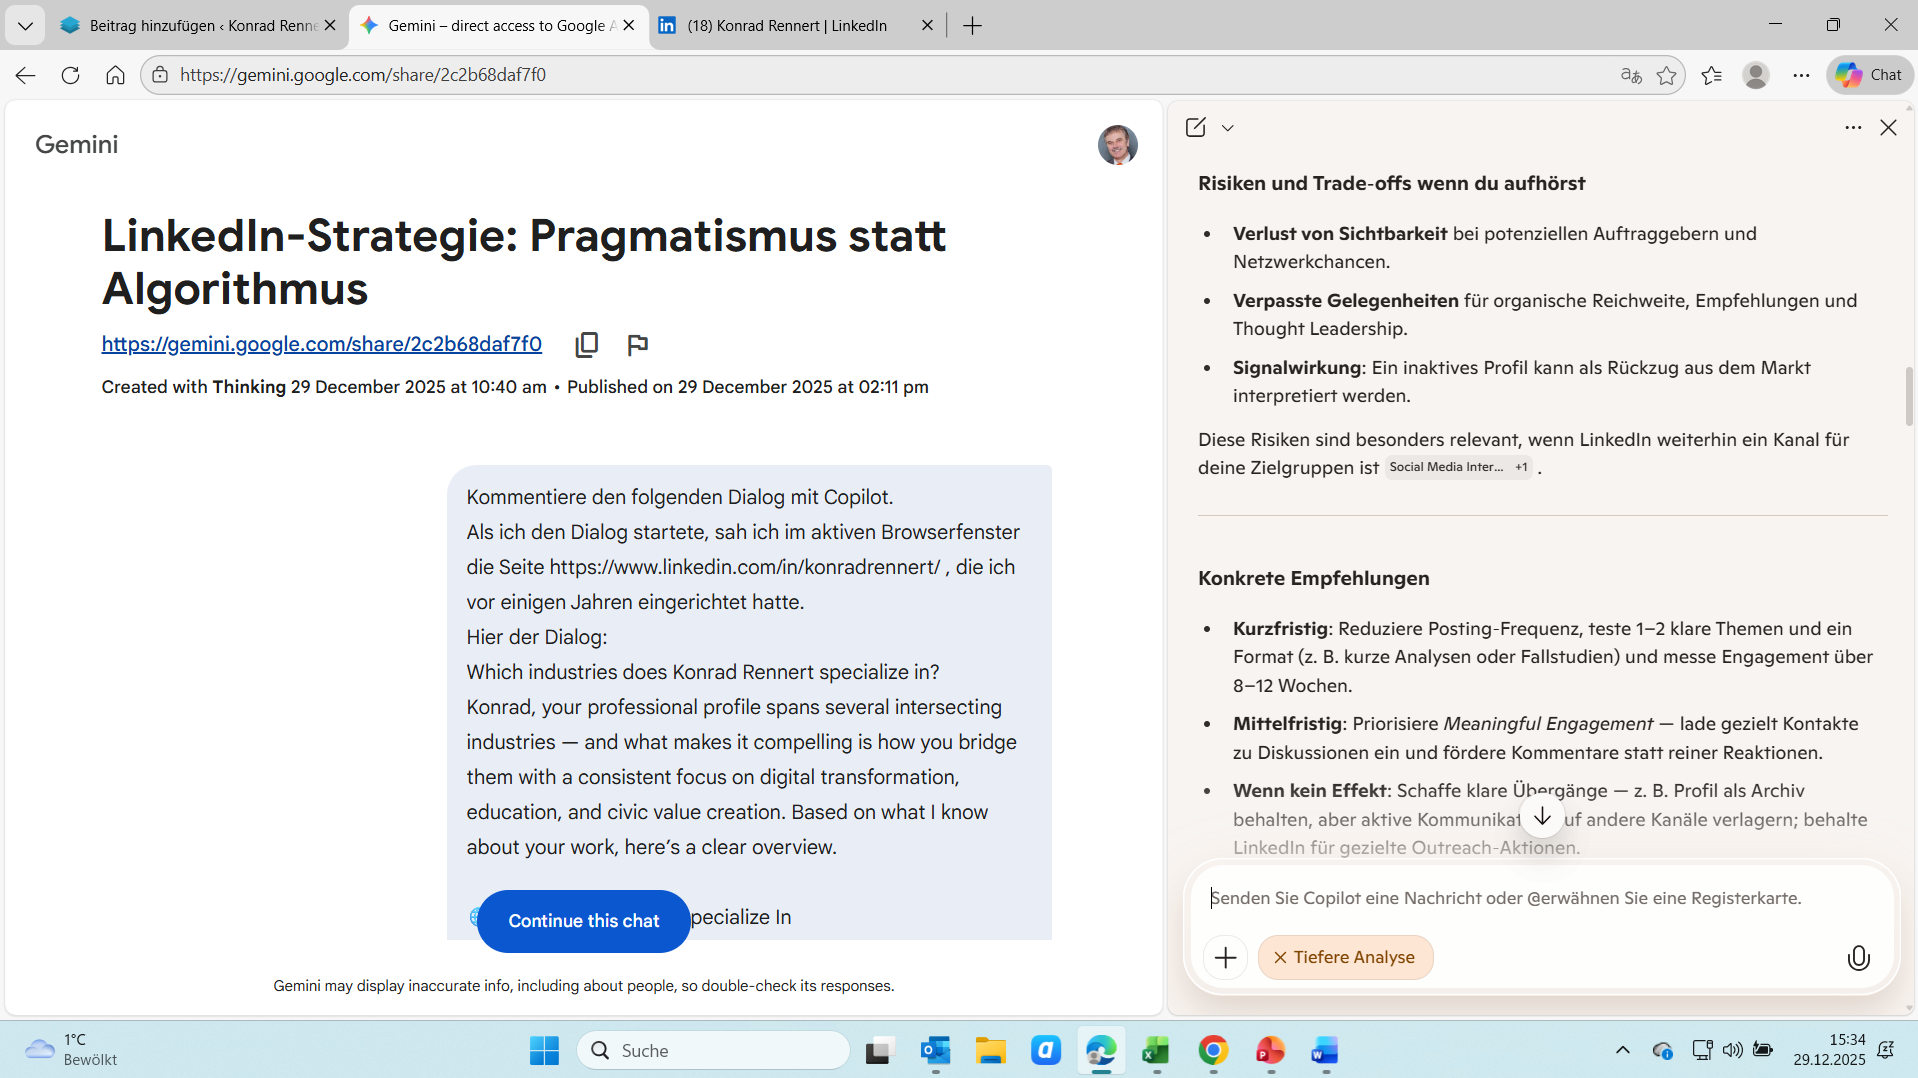The width and height of the screenshot is (1918, 1078).
Task: Copy the shared Gemini link
Action: coord(587,345)
